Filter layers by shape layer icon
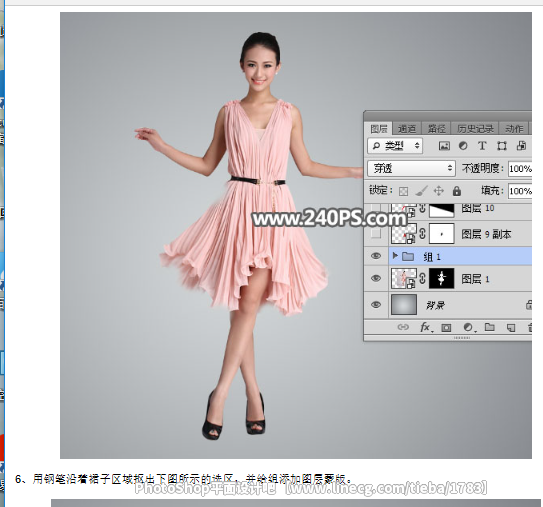Viewport: 543px width, 507px height. tap(501, 146)
